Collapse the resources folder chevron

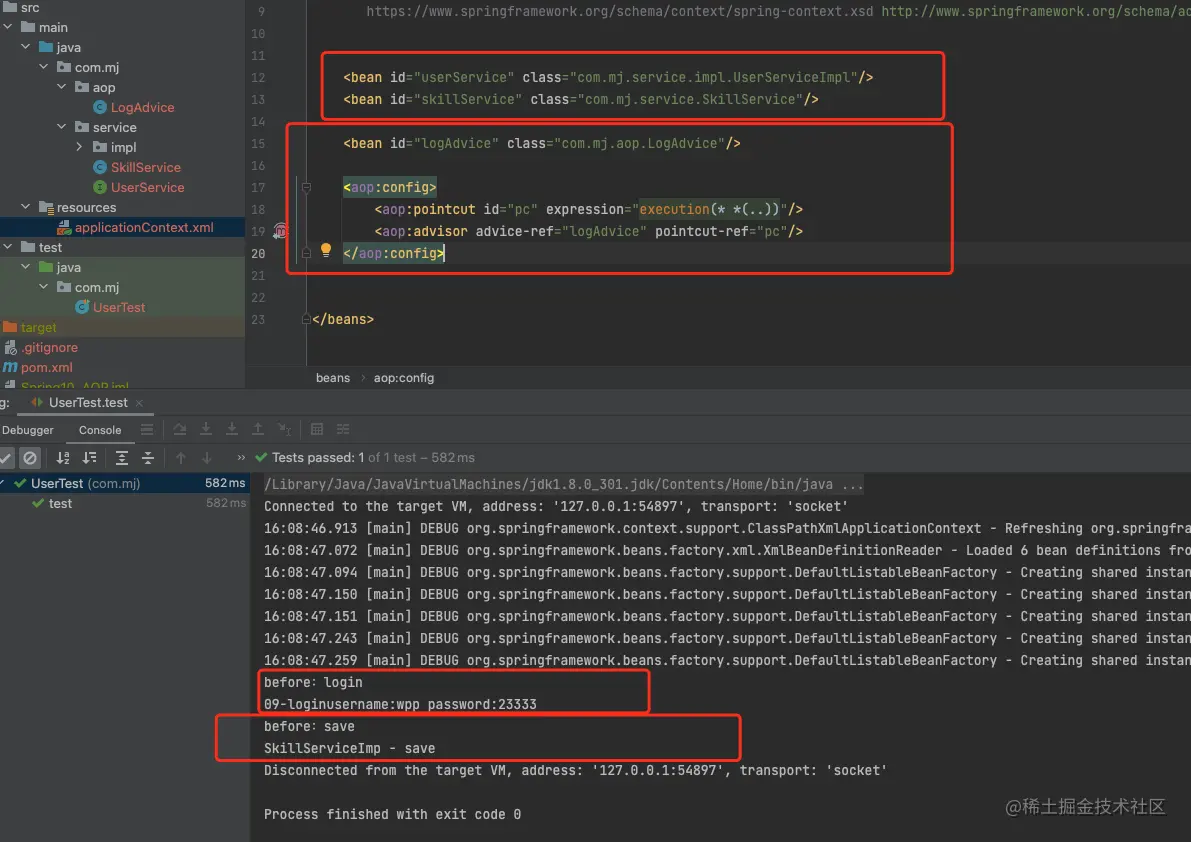pyautogui.click(x=26, y=207)
